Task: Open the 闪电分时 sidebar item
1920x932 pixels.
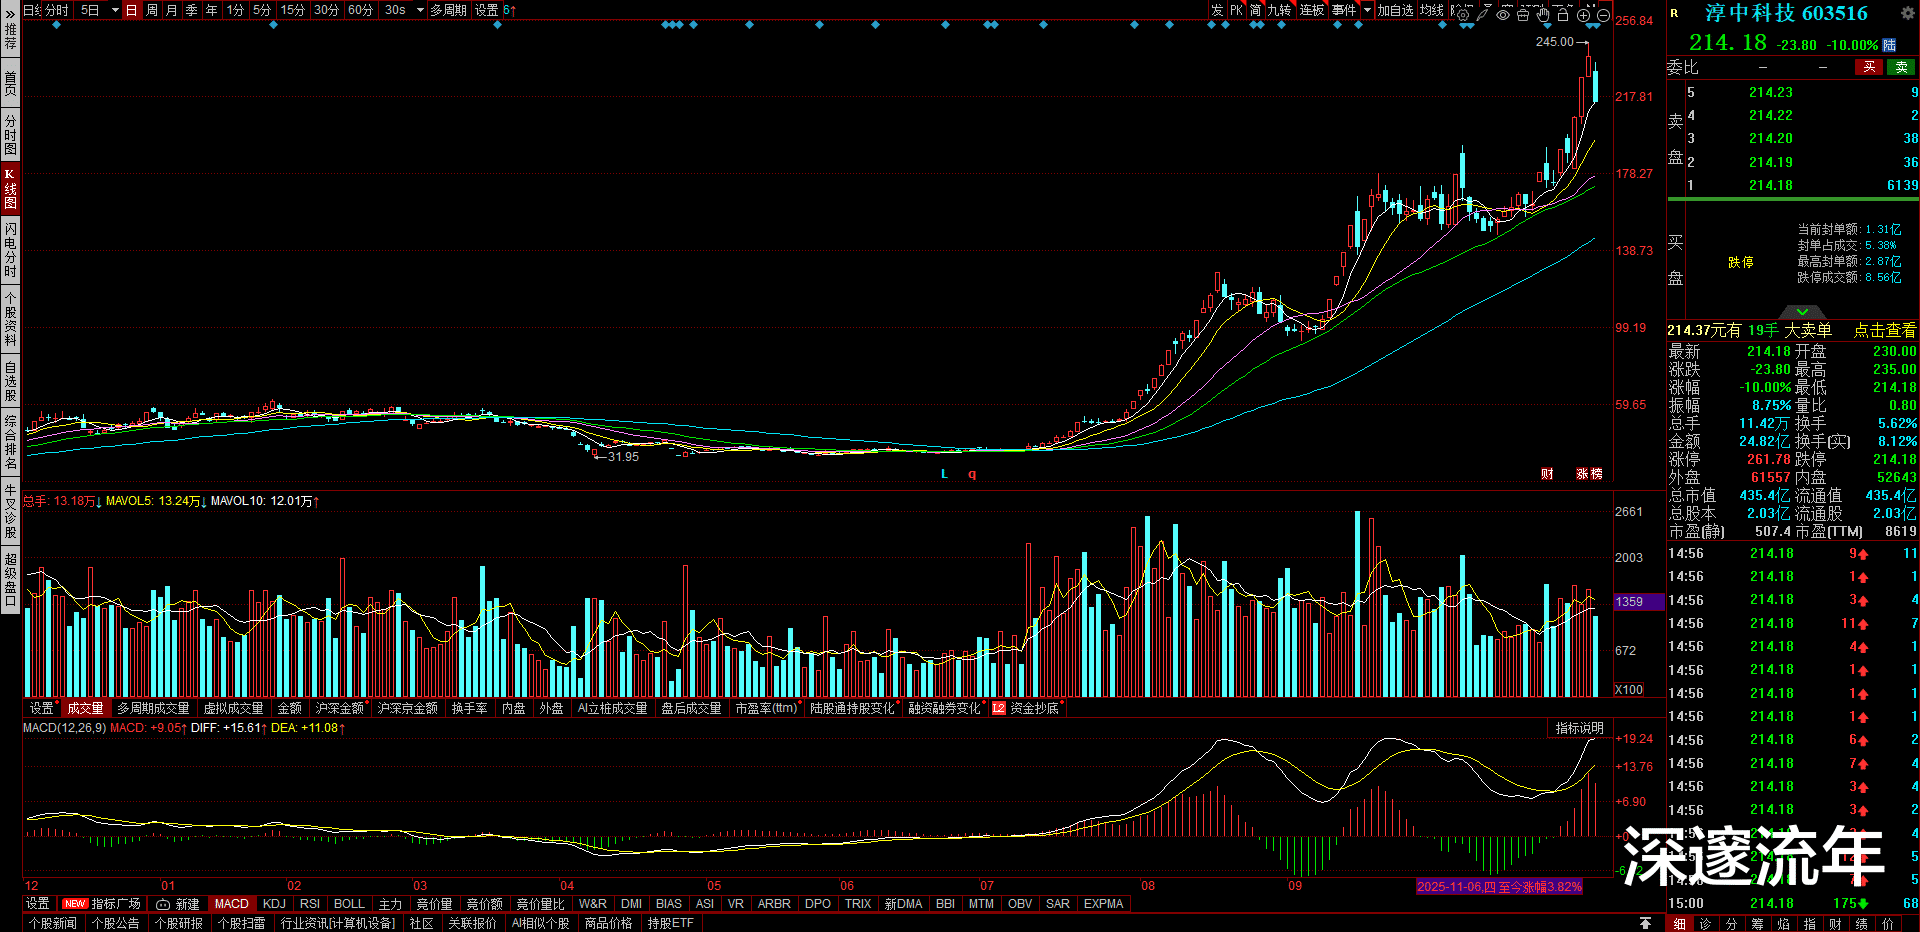Action: click(x=10, y=251)
